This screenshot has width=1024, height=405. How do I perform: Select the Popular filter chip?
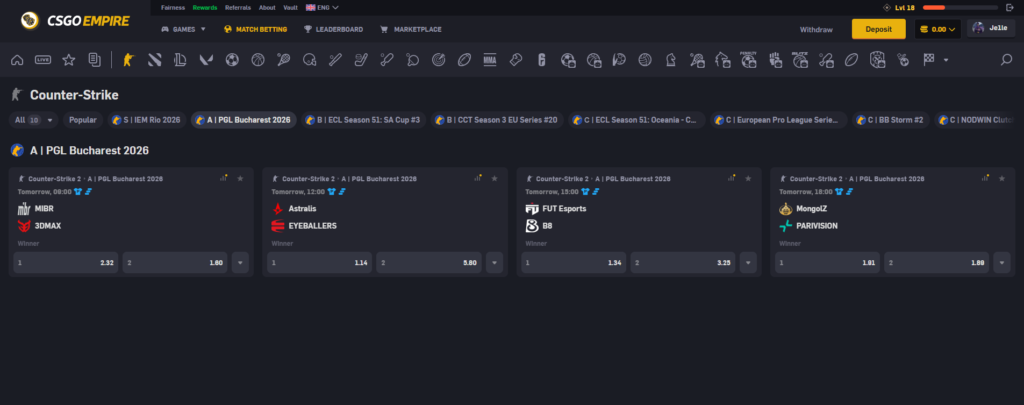pos(83,120)
